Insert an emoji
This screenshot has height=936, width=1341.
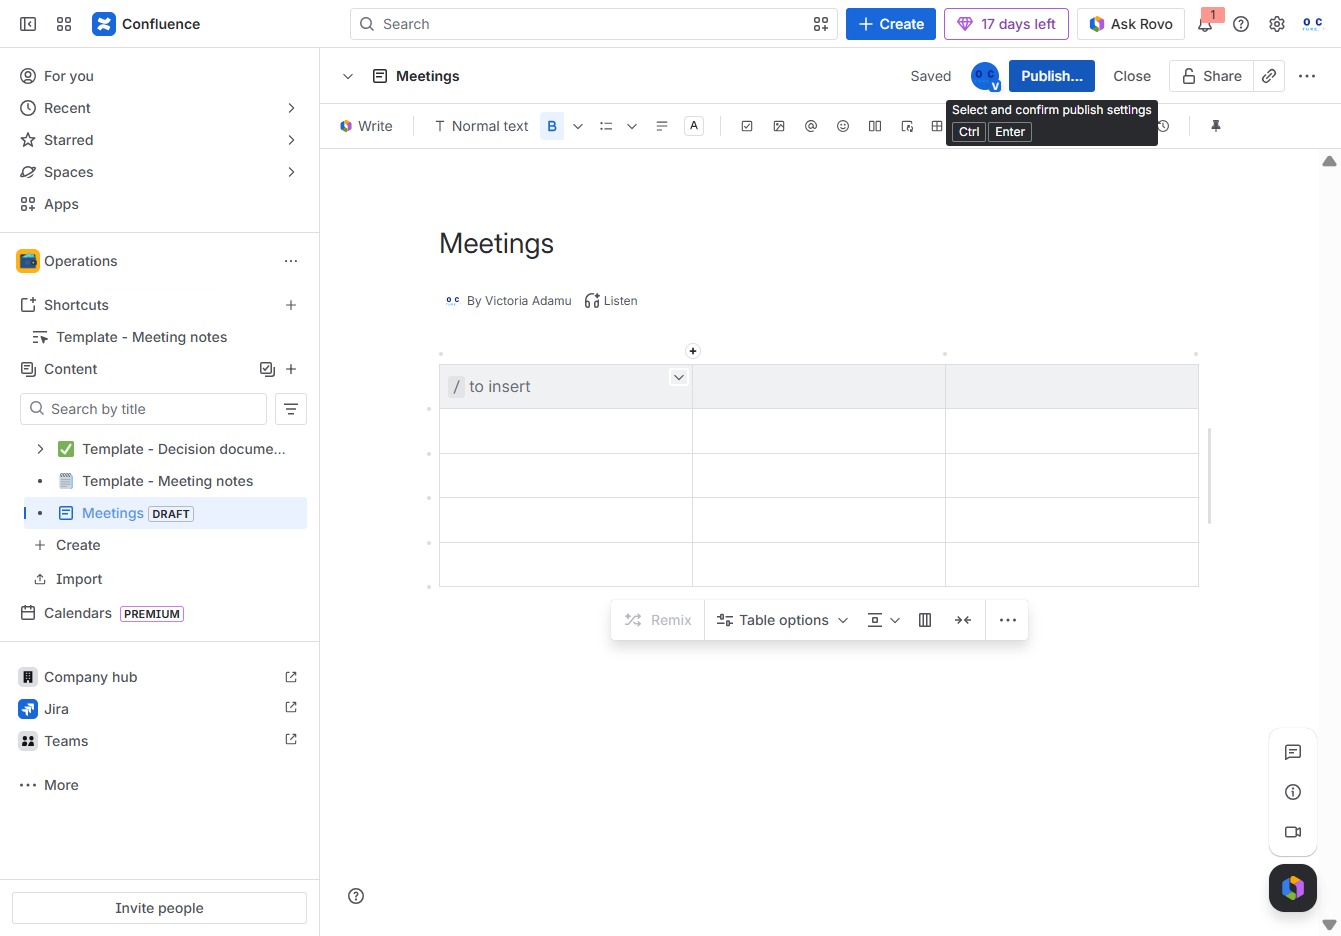843,126
